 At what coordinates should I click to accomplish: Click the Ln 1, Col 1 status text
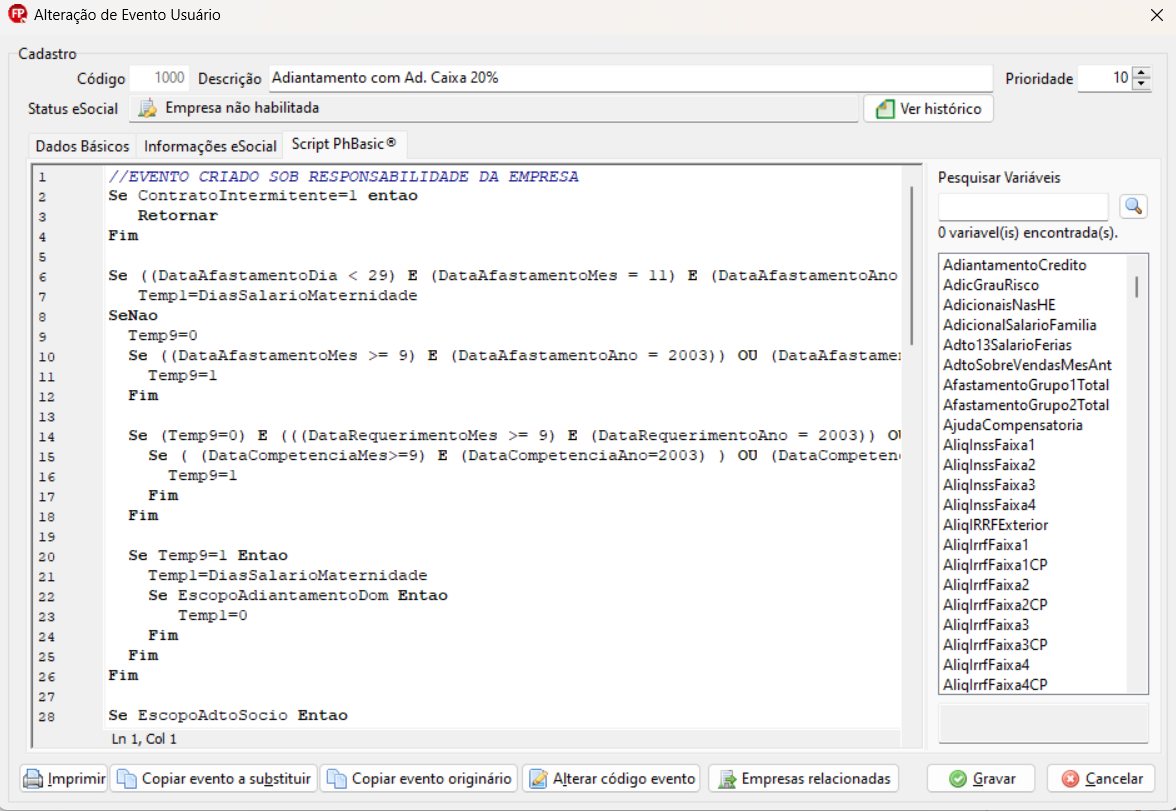coord(144,739)
